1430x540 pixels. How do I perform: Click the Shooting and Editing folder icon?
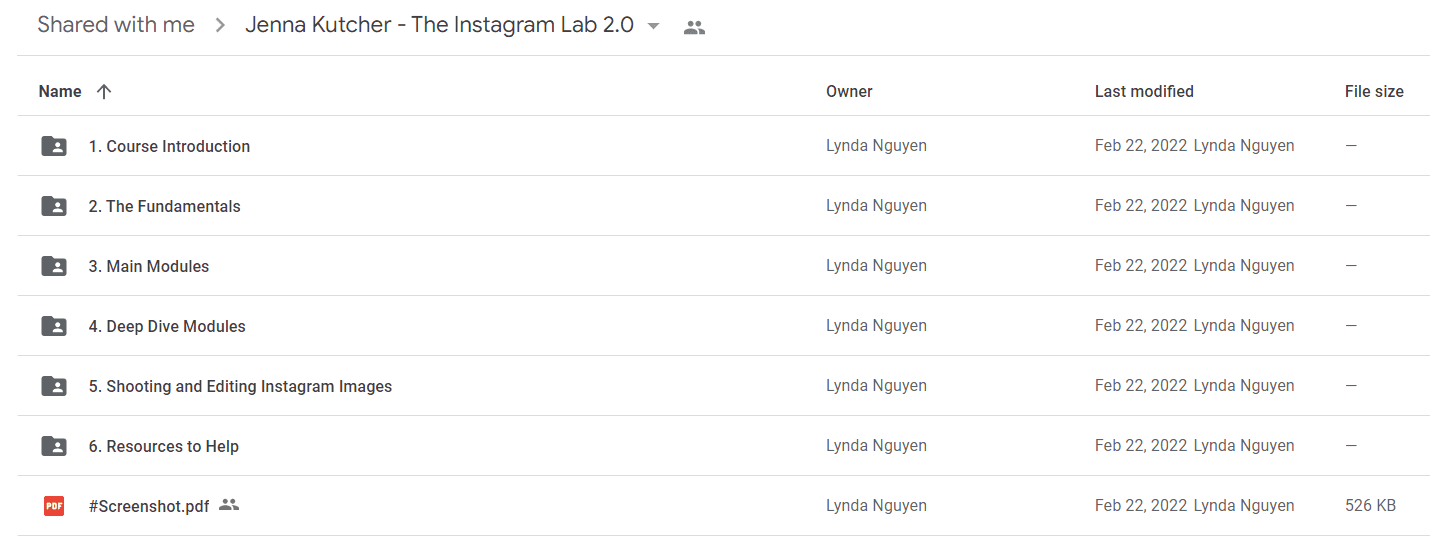(x=54, y=386)
